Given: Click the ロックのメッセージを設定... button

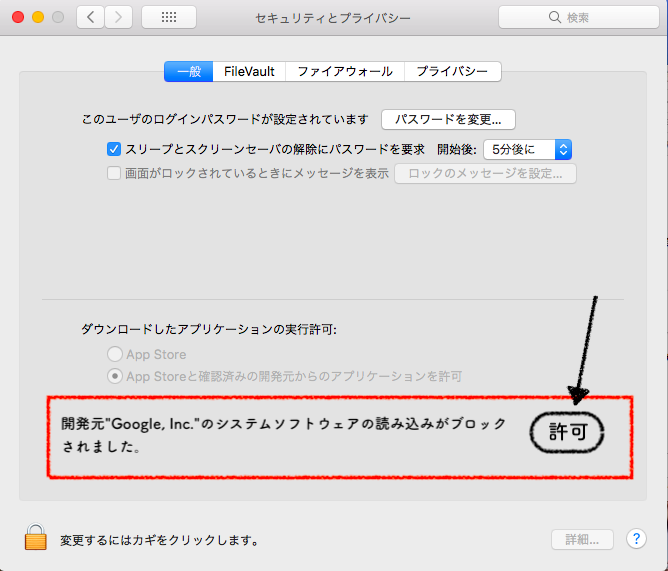Looking at the screenshot, I should coord(485,173).
